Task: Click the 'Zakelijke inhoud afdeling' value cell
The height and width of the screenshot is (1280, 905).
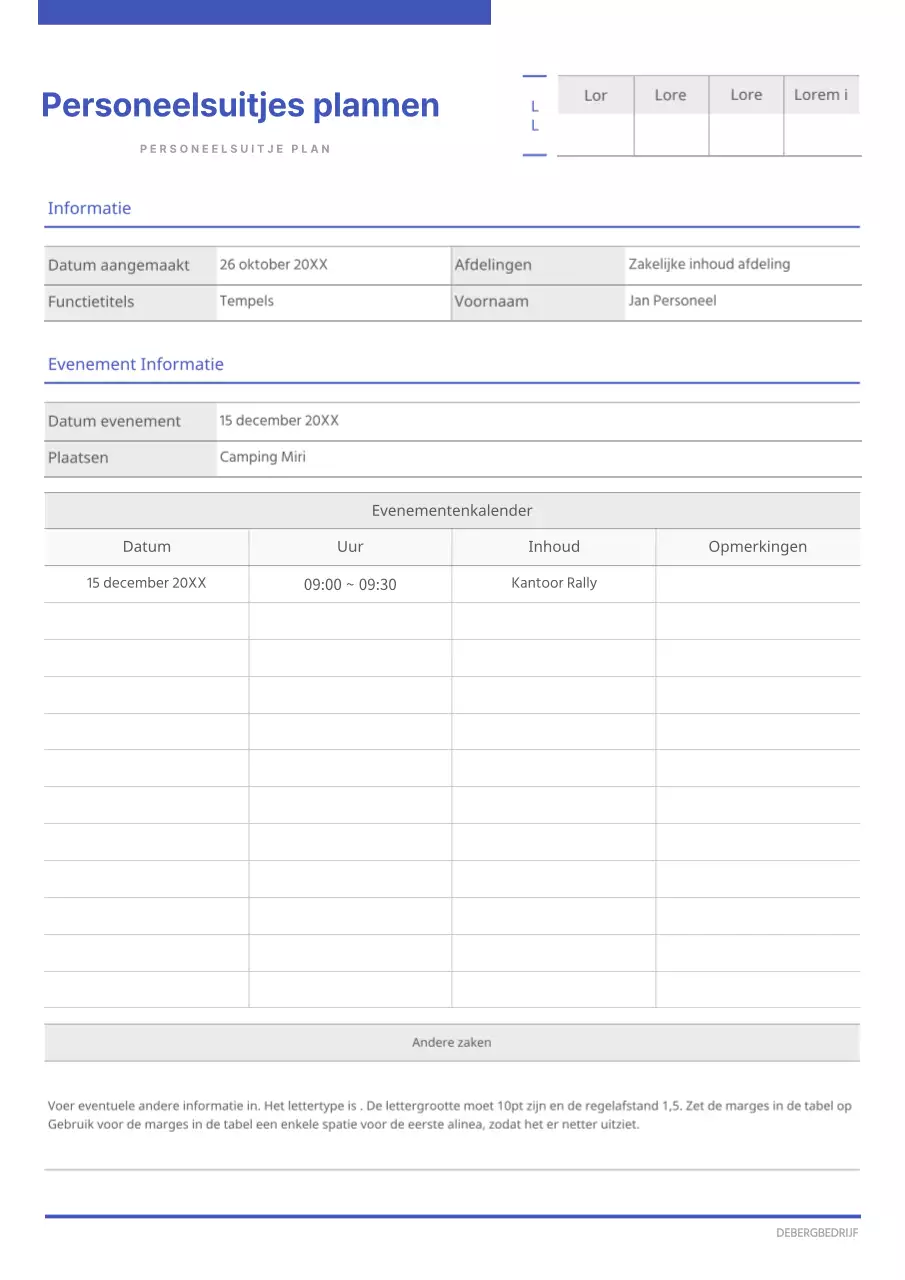Action: [710, 264]
